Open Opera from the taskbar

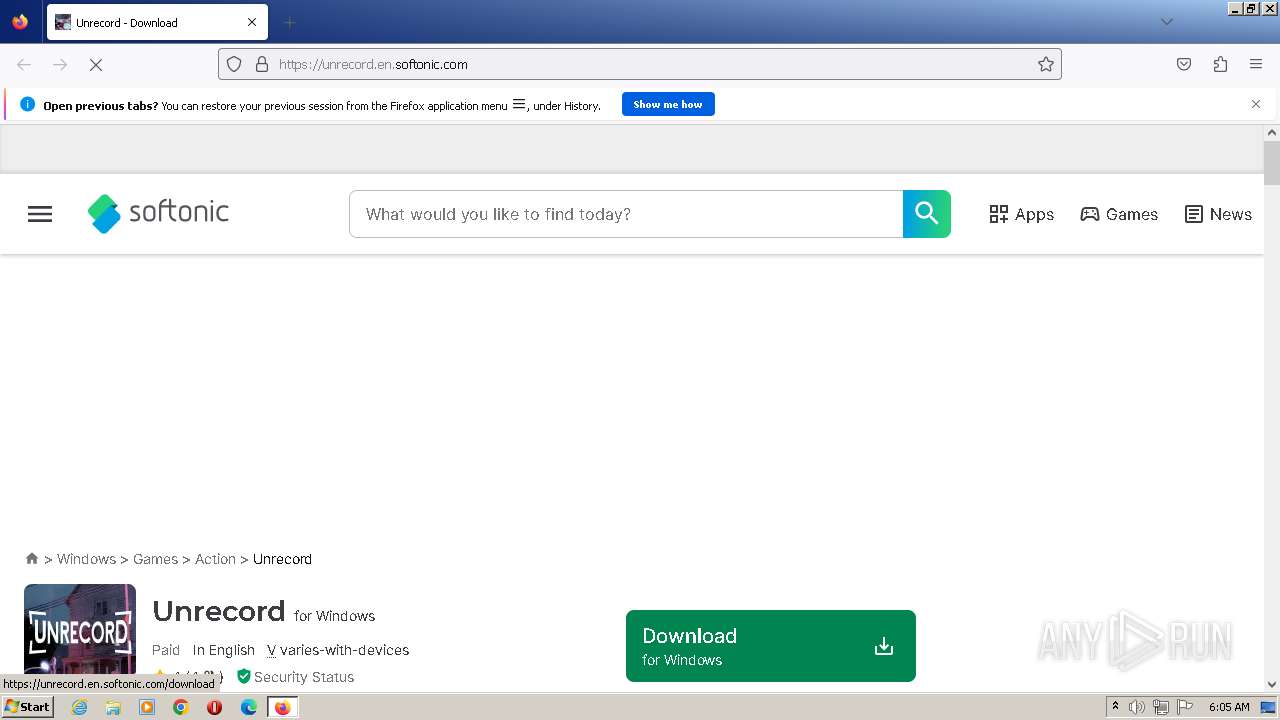point(214,707)
